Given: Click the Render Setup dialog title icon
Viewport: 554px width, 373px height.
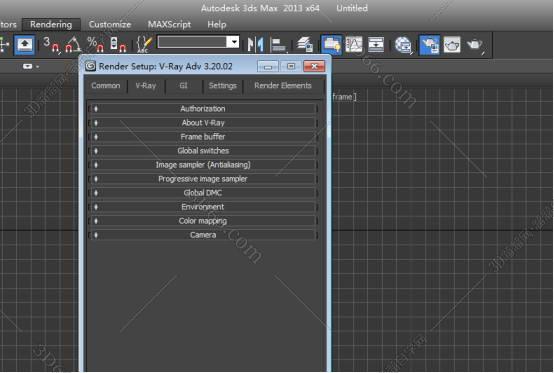Looking at the screenshot, I should pyautogui.click(x=90, y=66).
